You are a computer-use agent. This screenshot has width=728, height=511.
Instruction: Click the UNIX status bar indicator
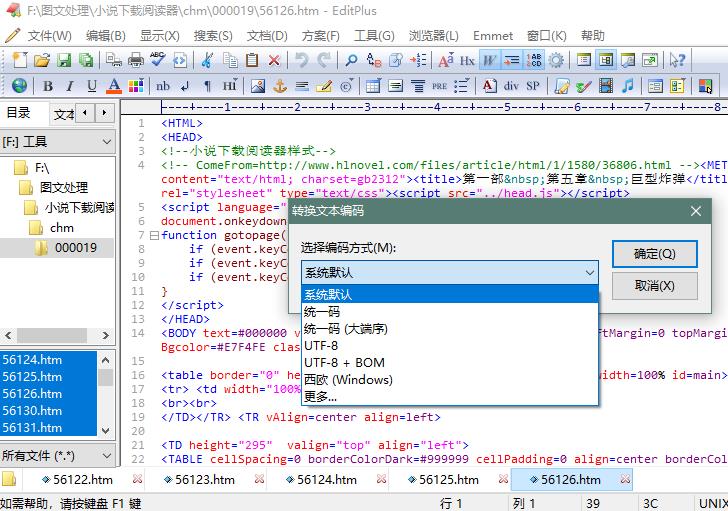click(x=713, y=504)
